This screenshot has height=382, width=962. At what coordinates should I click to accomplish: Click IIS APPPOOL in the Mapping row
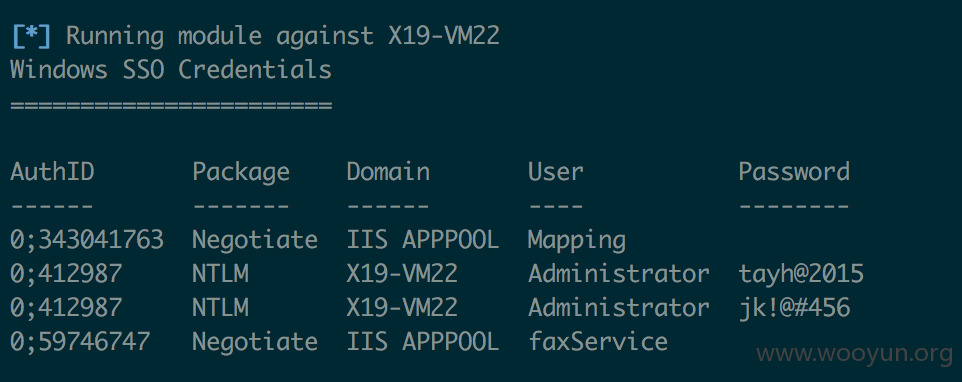tap(423, 240)
